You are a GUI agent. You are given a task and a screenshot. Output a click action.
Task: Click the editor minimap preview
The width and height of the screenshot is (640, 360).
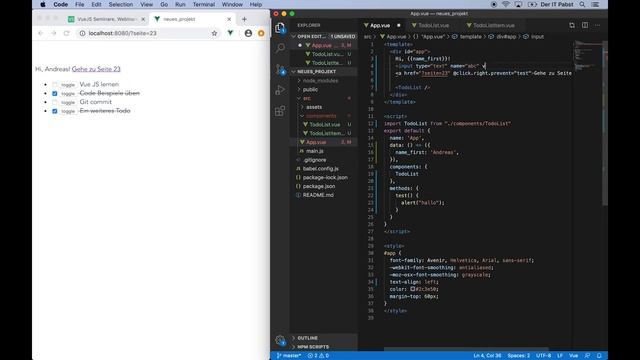587,55
